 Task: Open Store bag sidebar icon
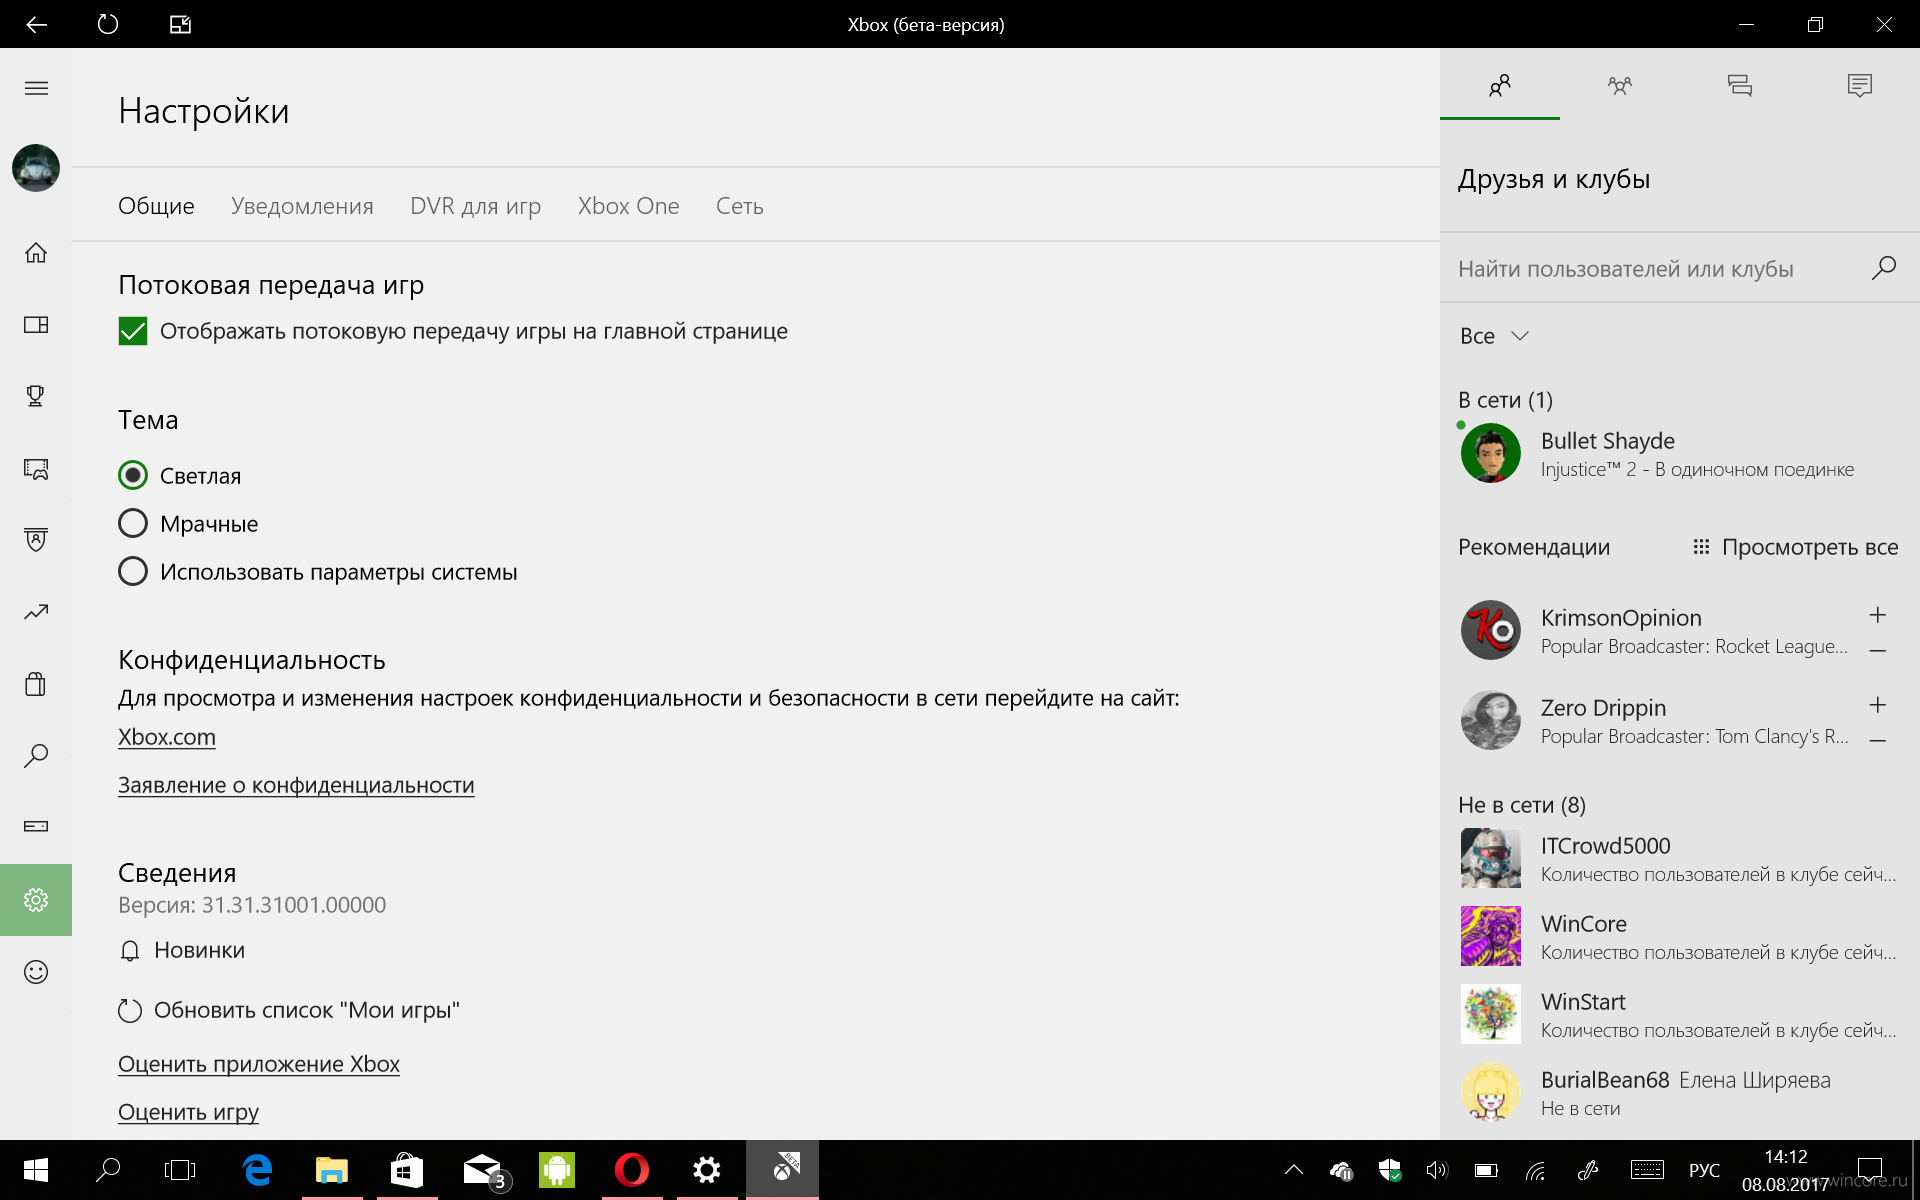pyautogui.click(x=36, y=684)
